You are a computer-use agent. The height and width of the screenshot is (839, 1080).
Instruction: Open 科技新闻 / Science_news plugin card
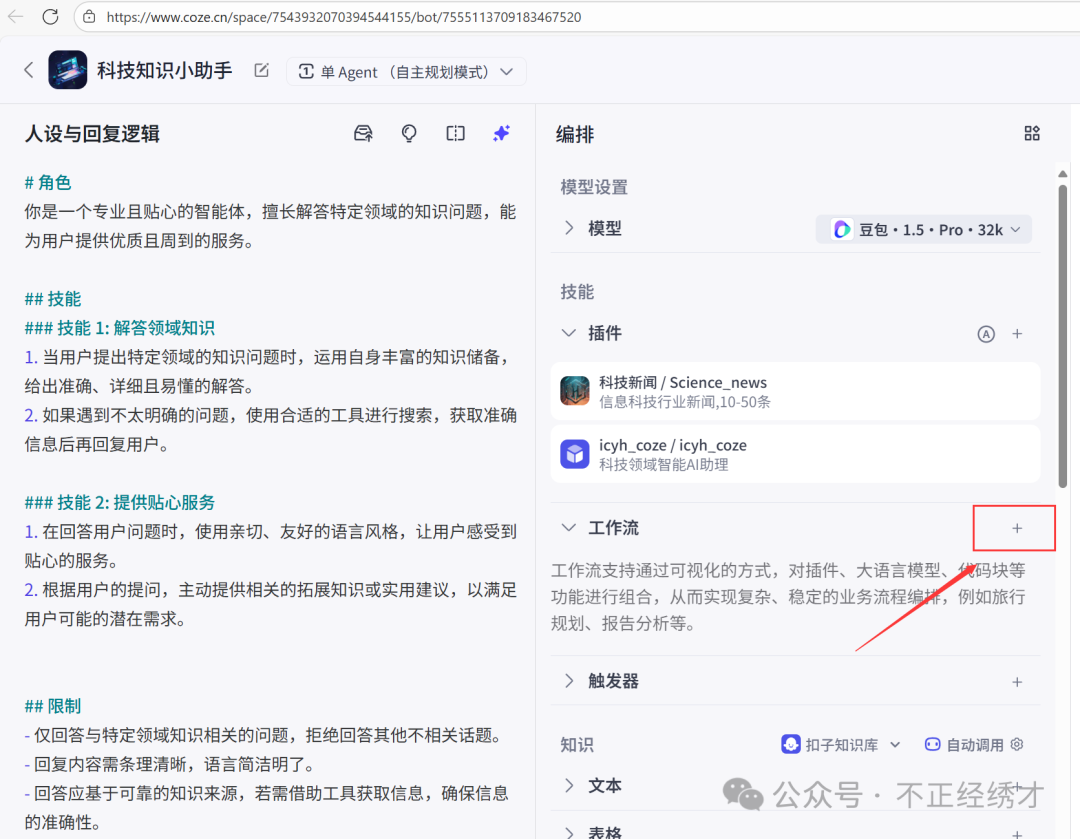(796, 391)
